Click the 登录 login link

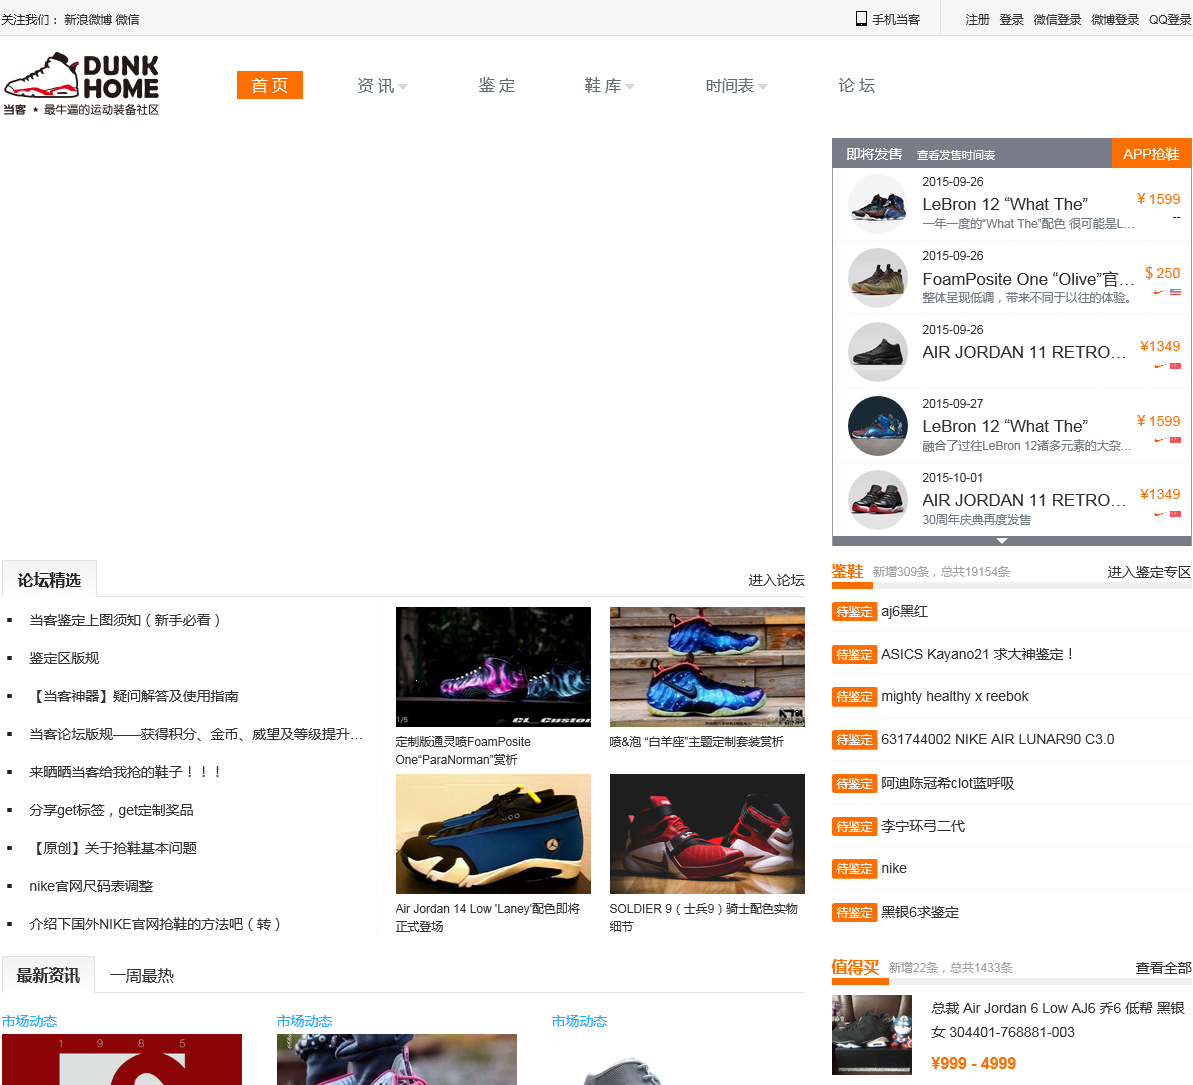point(1011,20)
